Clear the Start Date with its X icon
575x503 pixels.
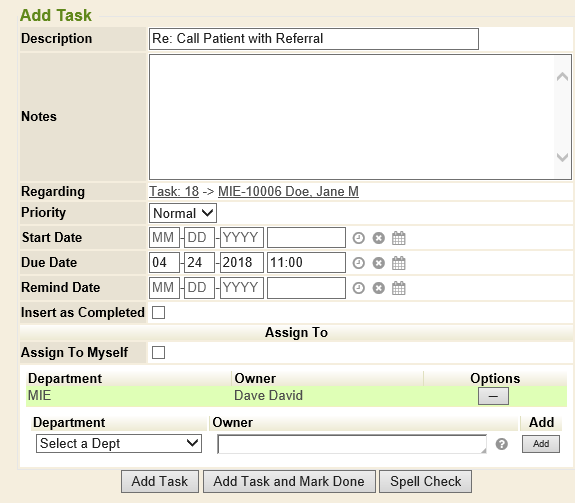[378, 238]
